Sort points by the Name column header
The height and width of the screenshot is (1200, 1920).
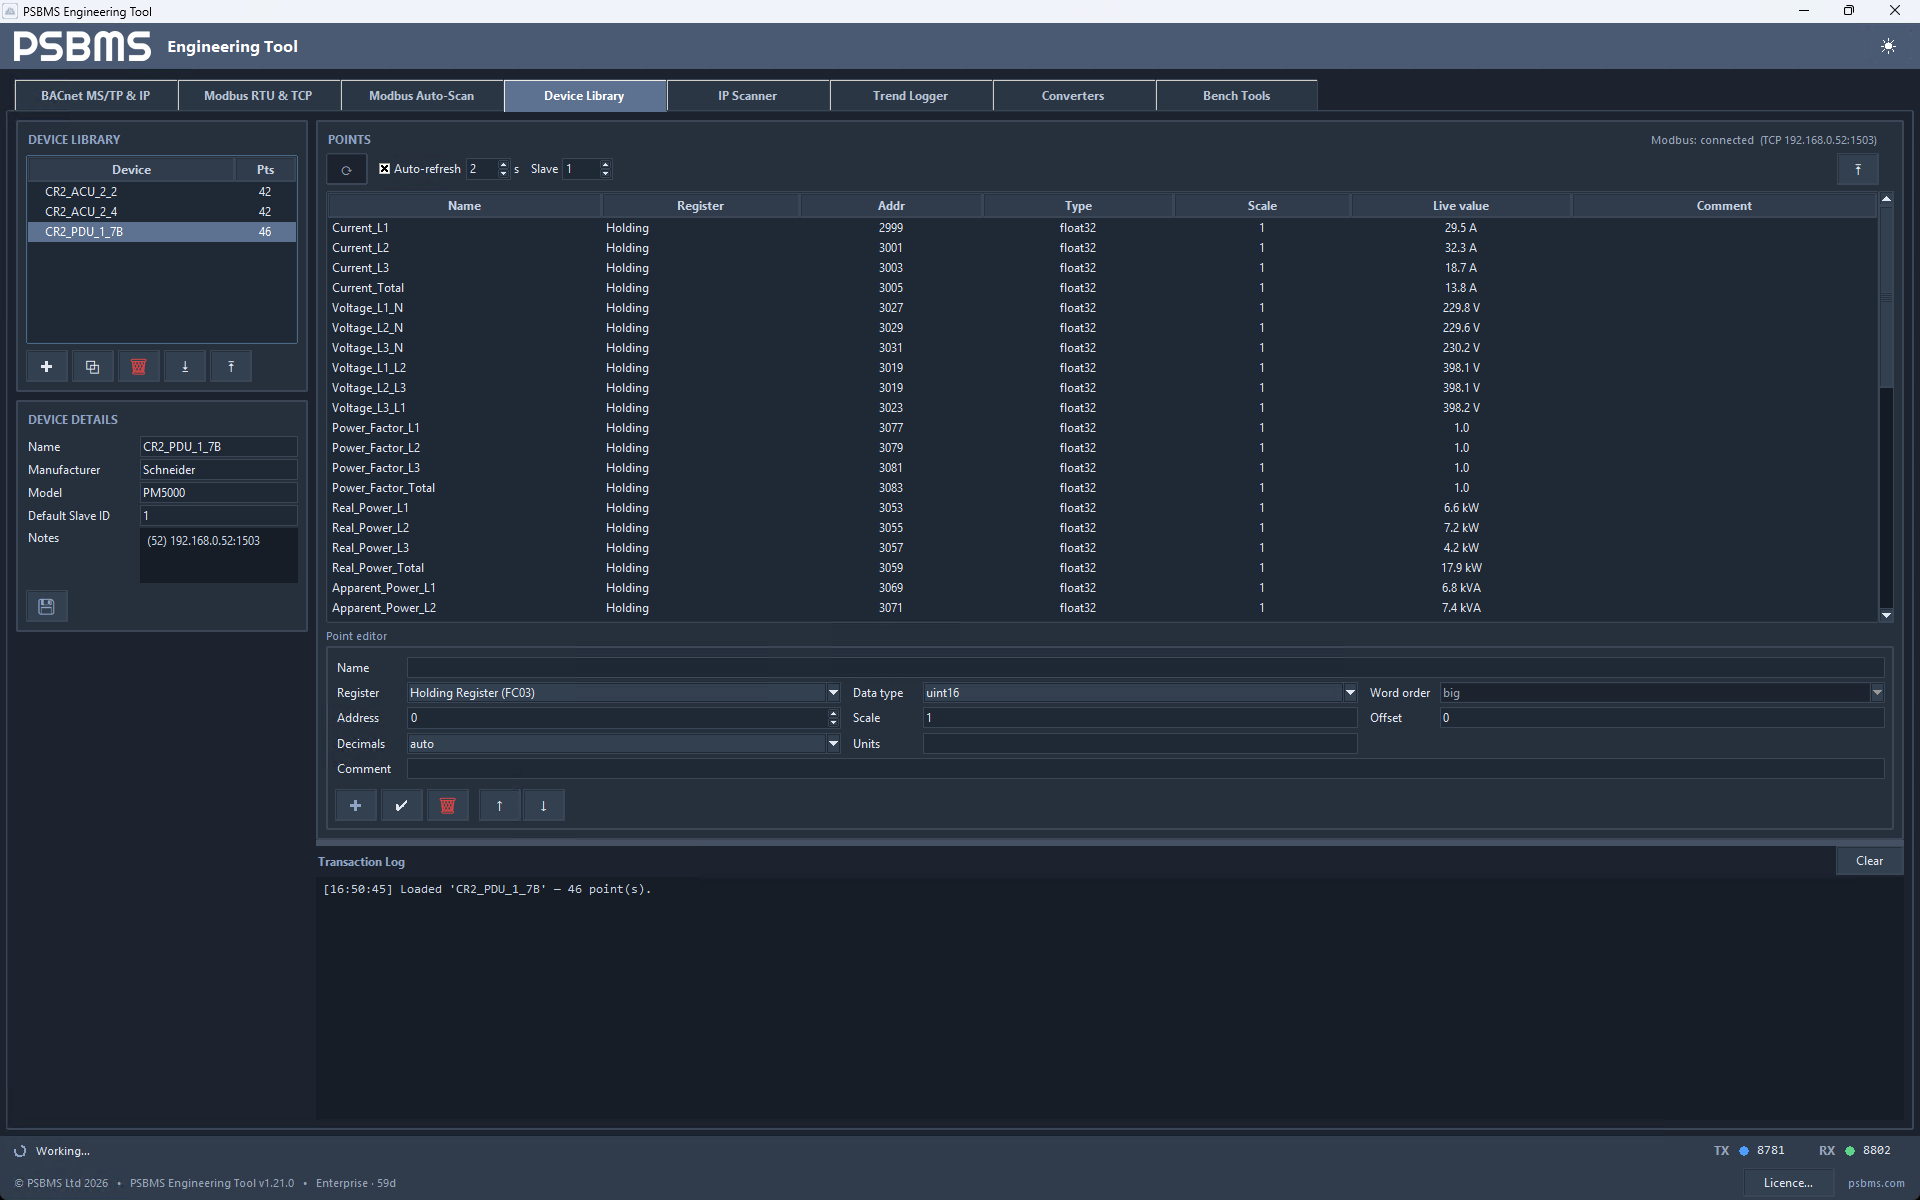[464, 206]
